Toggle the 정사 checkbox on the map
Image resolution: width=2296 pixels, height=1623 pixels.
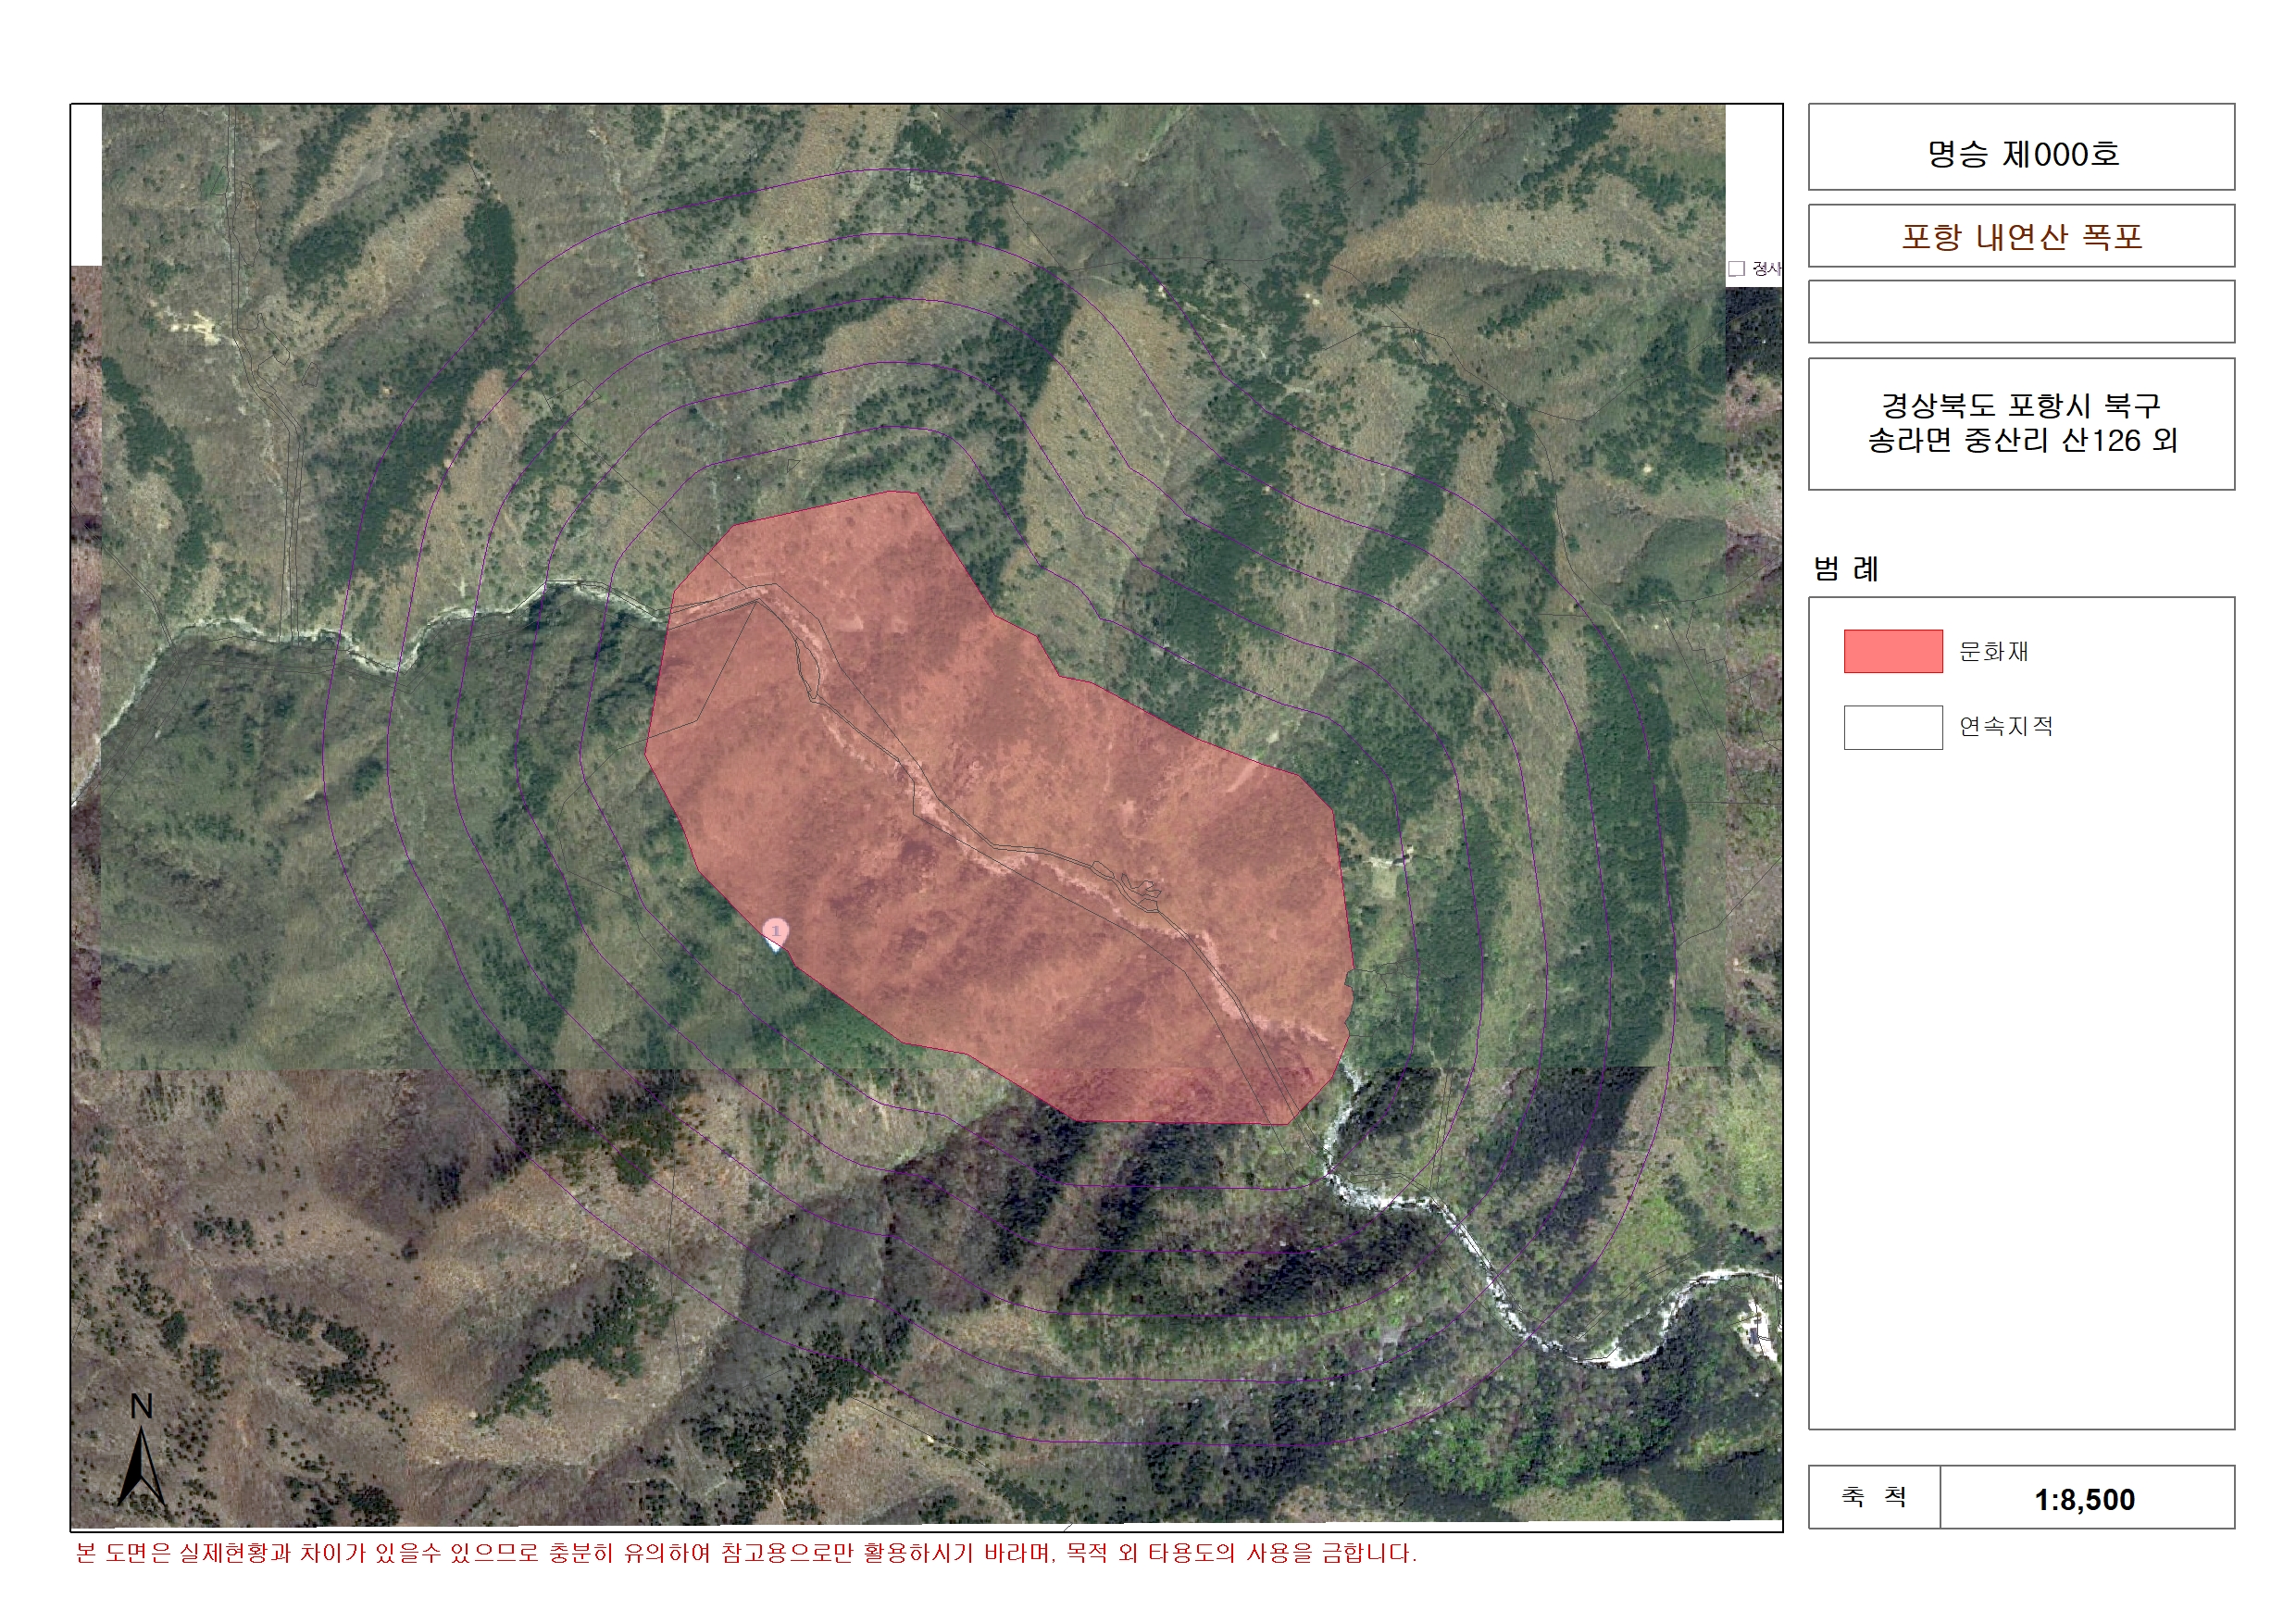[x=1736, y=268]
